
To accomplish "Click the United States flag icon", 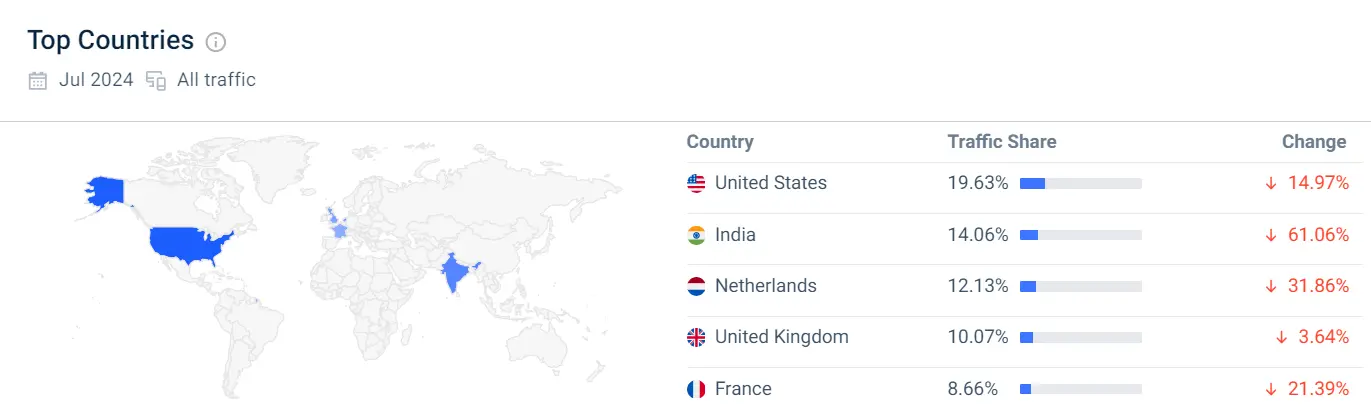I will pos(696,183).
